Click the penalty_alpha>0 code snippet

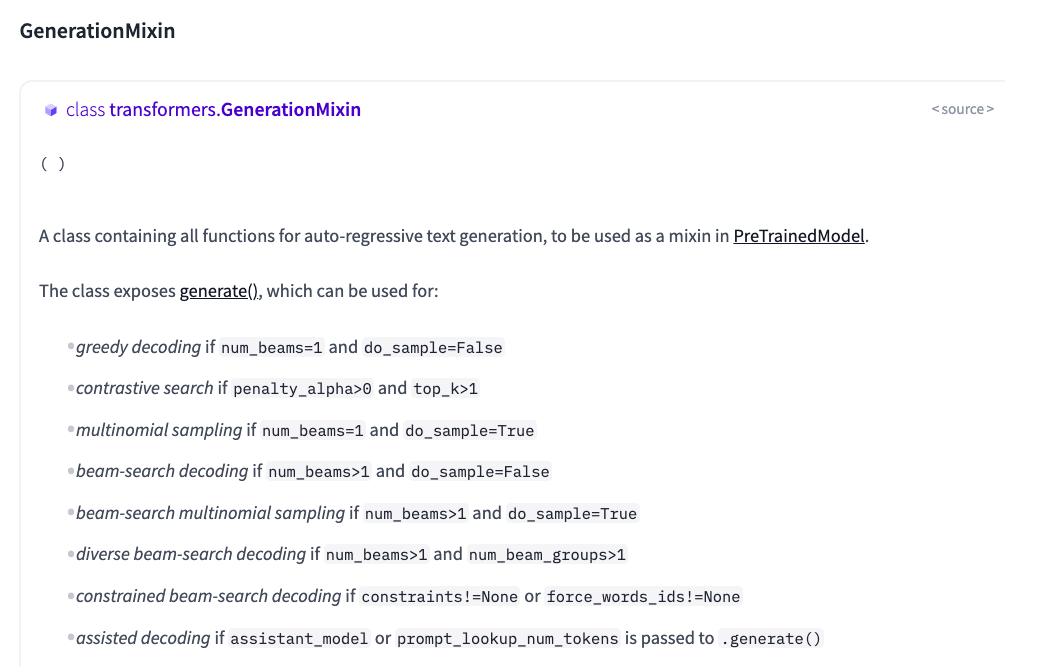(302, 389)
